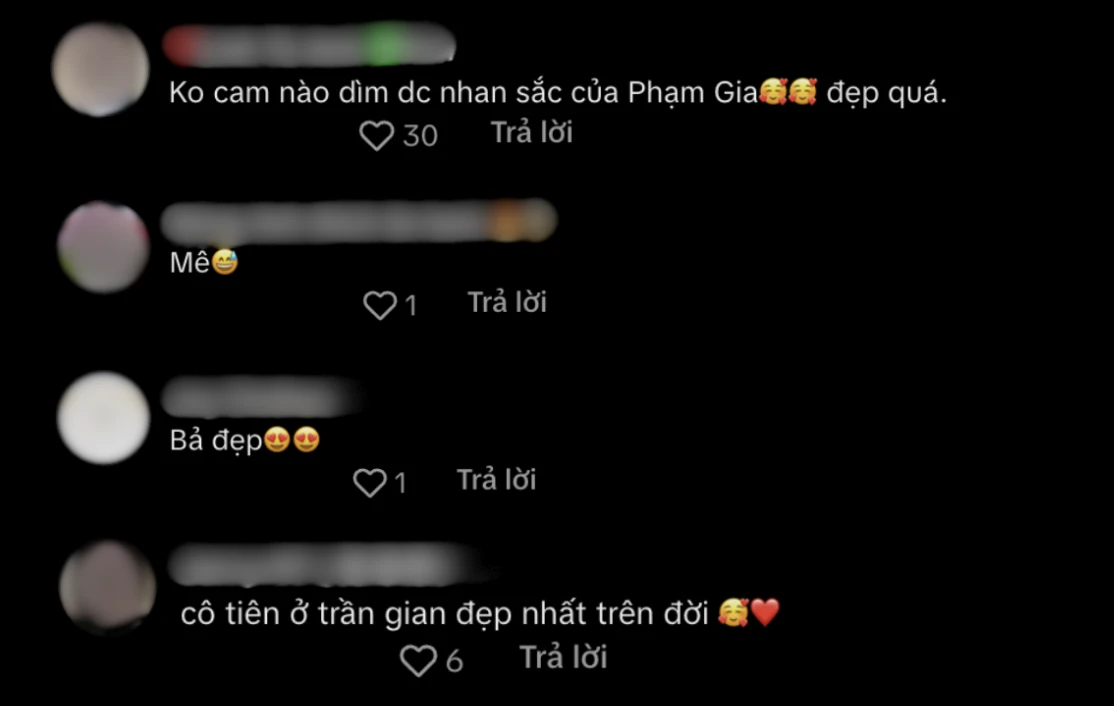The width and height of the screenshot is (1114, 706).
Task: Like the "cô tiên ở trần gian" comment
Action: (418, 660)
